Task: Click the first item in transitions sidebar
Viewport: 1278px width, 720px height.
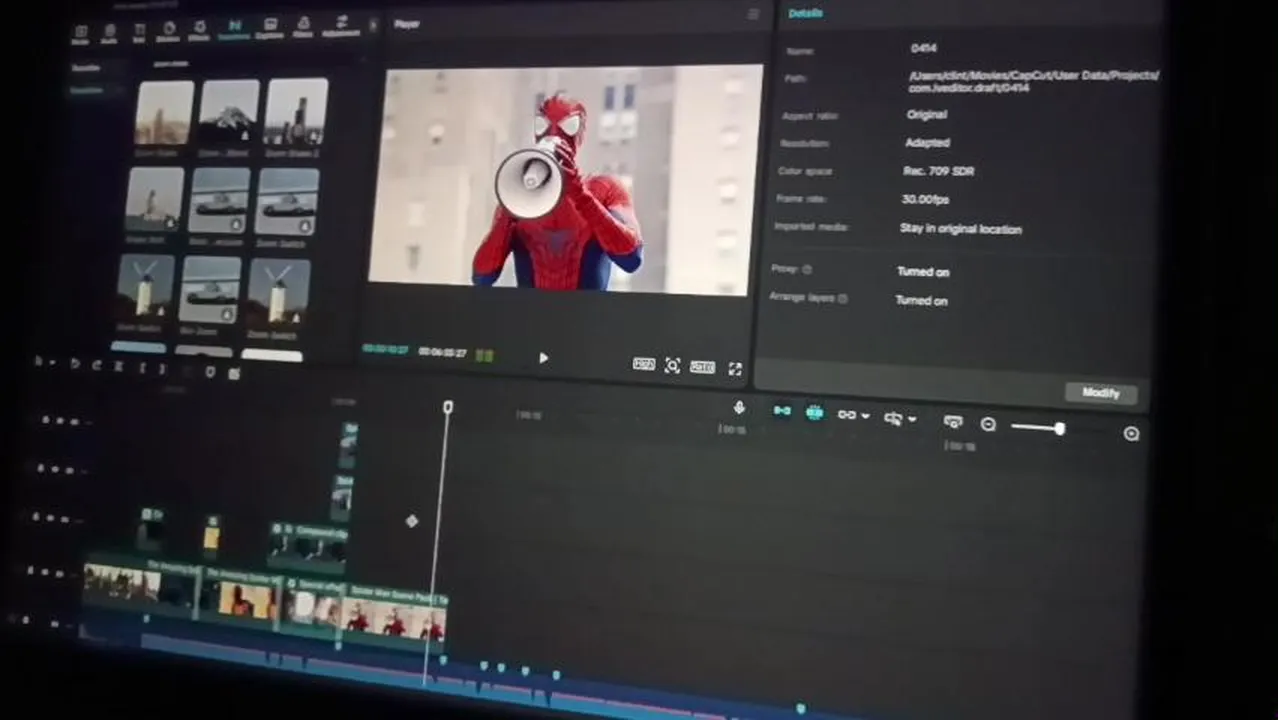Action: [86, 68]
